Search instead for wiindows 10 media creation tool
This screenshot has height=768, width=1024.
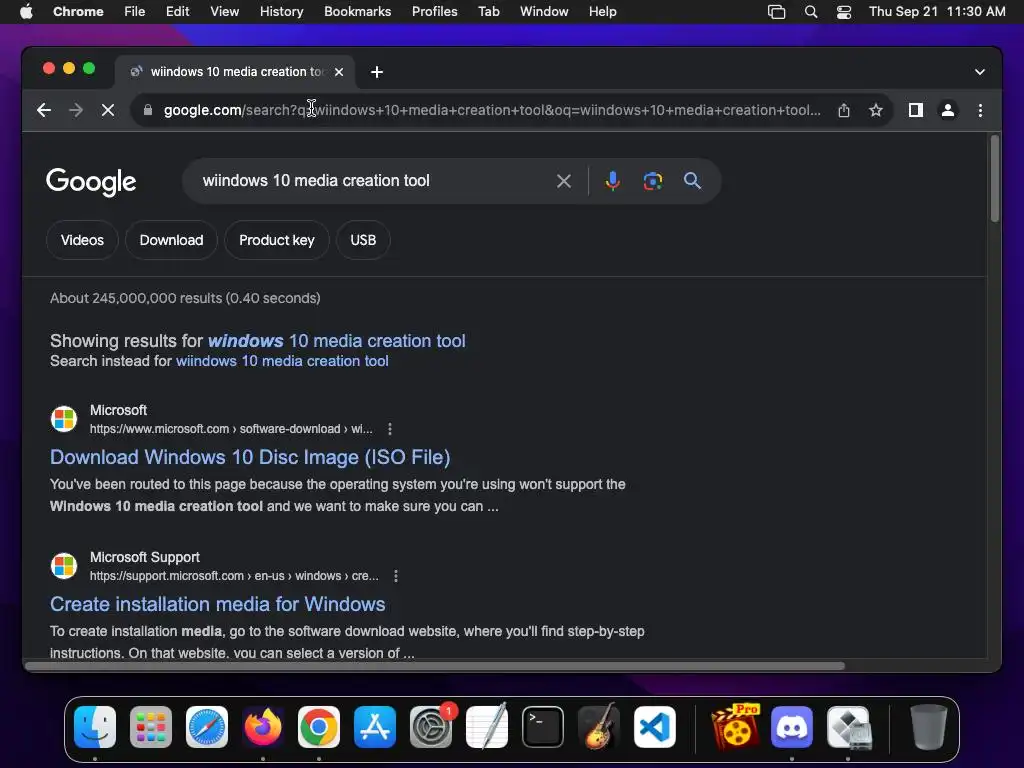pyautogui.click(x=282, y=361)
